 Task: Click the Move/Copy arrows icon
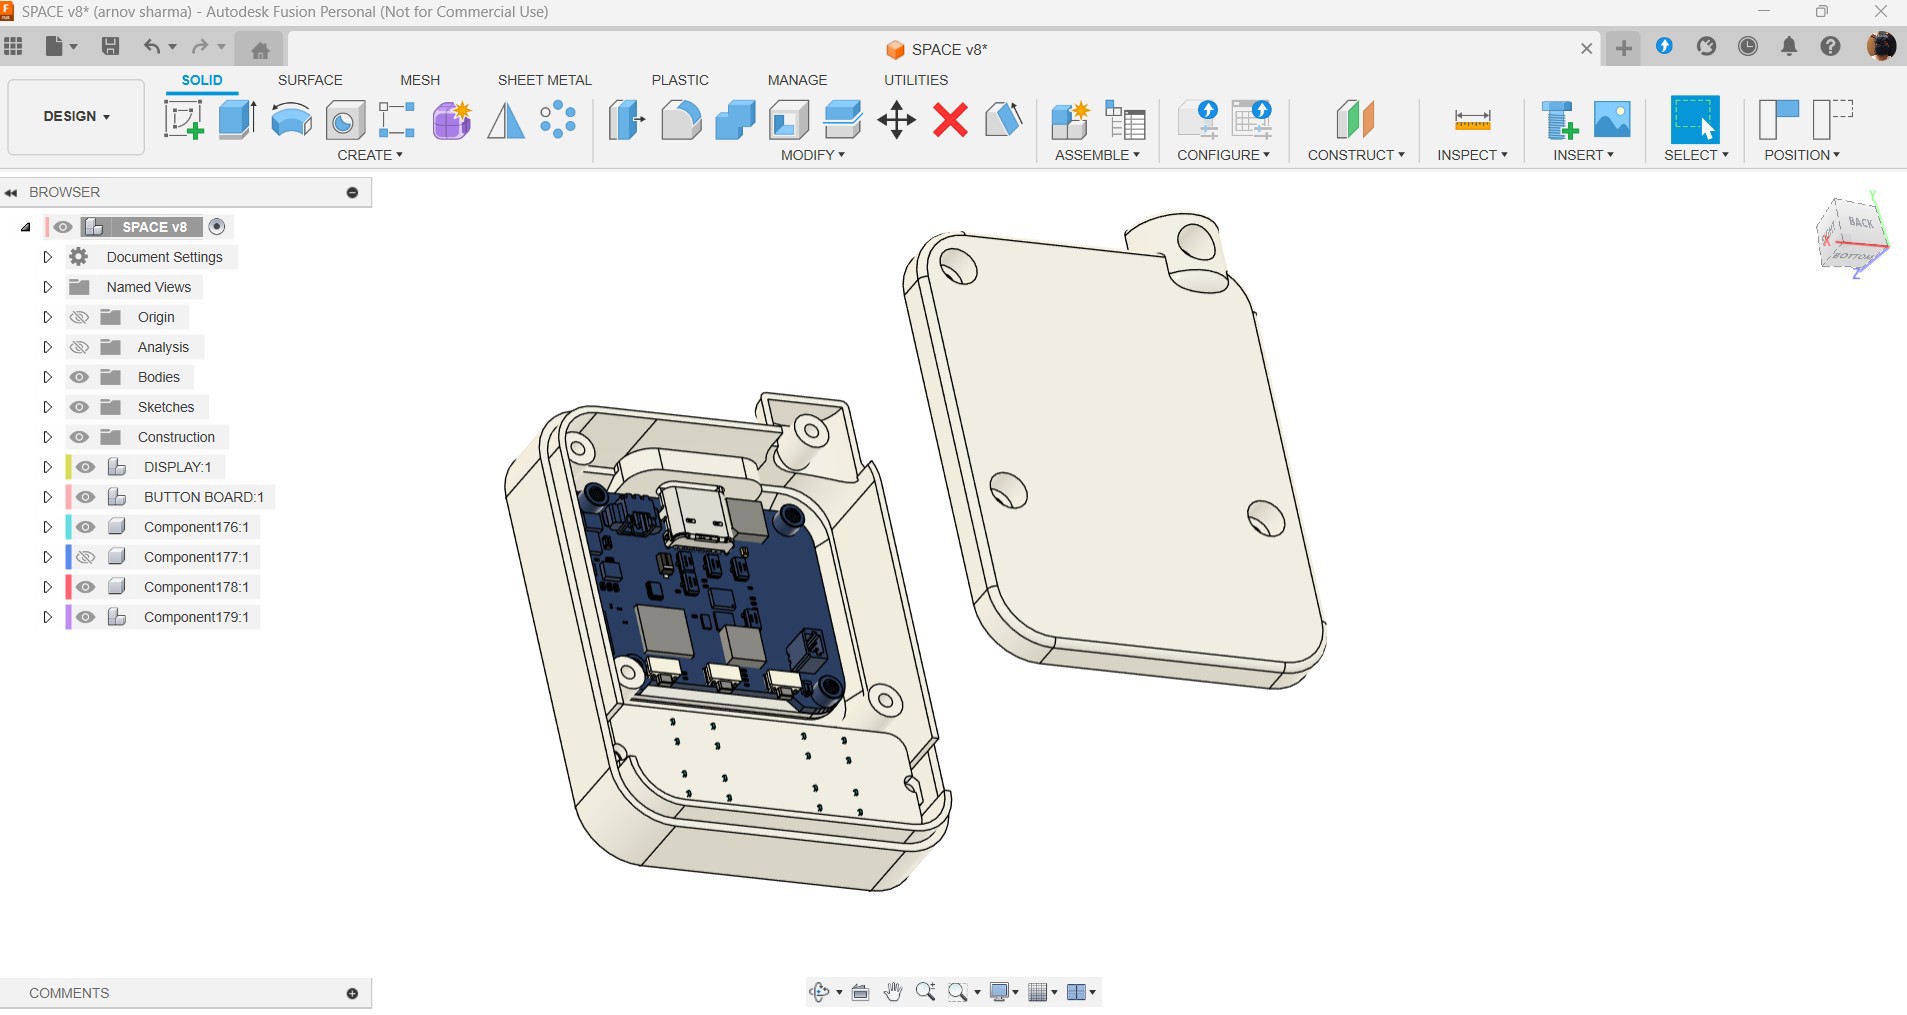[x=896, y=120]
